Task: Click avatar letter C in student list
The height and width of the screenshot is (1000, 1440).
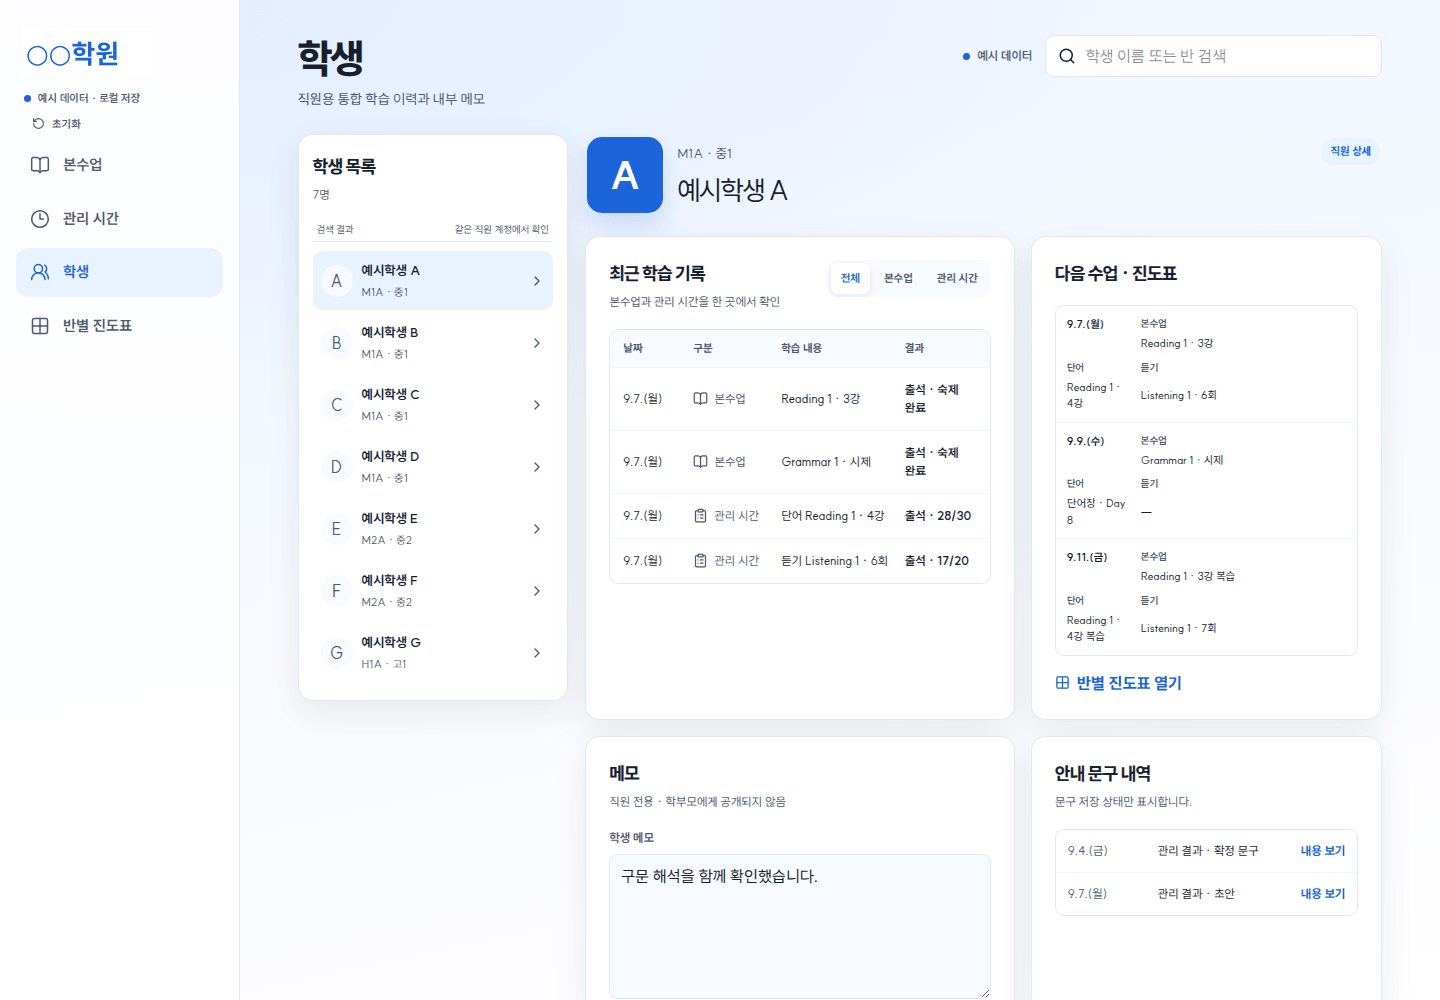Action: pos(337,405)
